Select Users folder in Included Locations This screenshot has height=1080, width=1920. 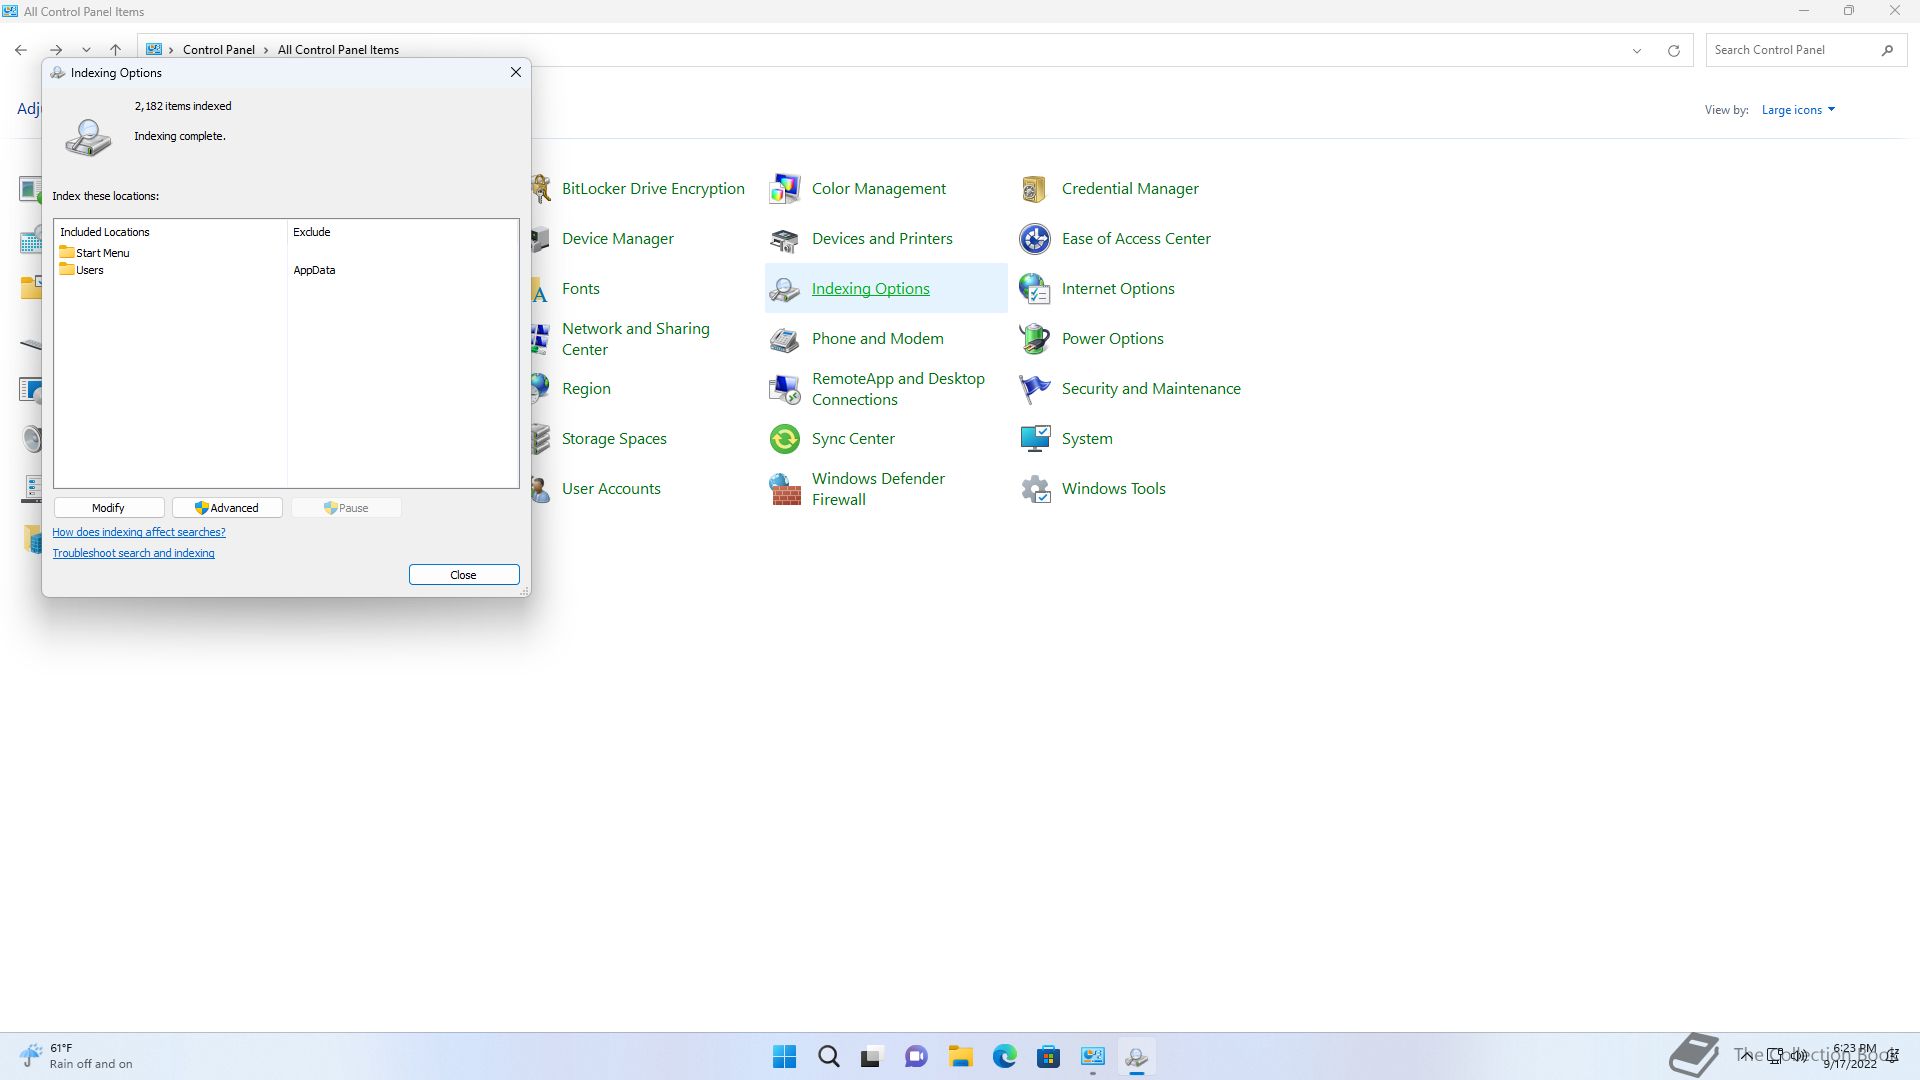coord(82,270)
